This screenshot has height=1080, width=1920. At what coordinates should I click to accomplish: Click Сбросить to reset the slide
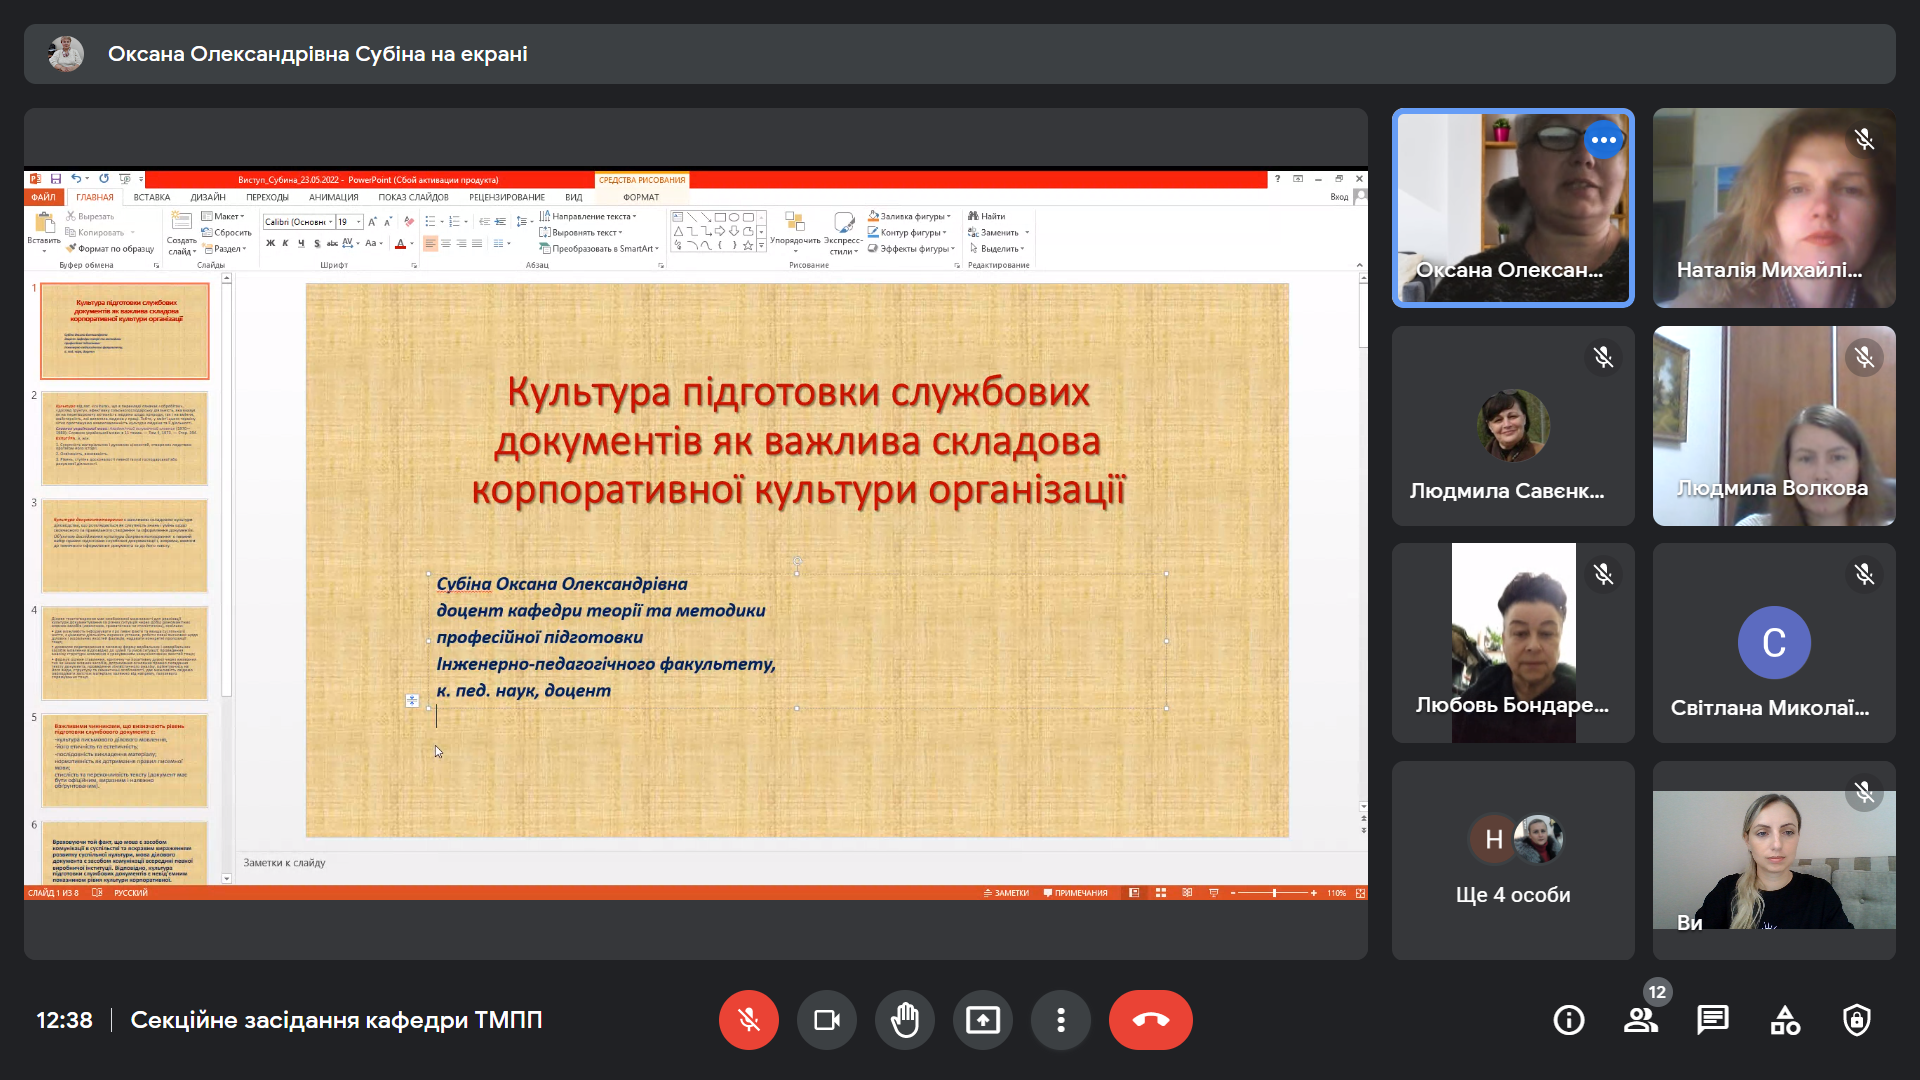[226, 232]
